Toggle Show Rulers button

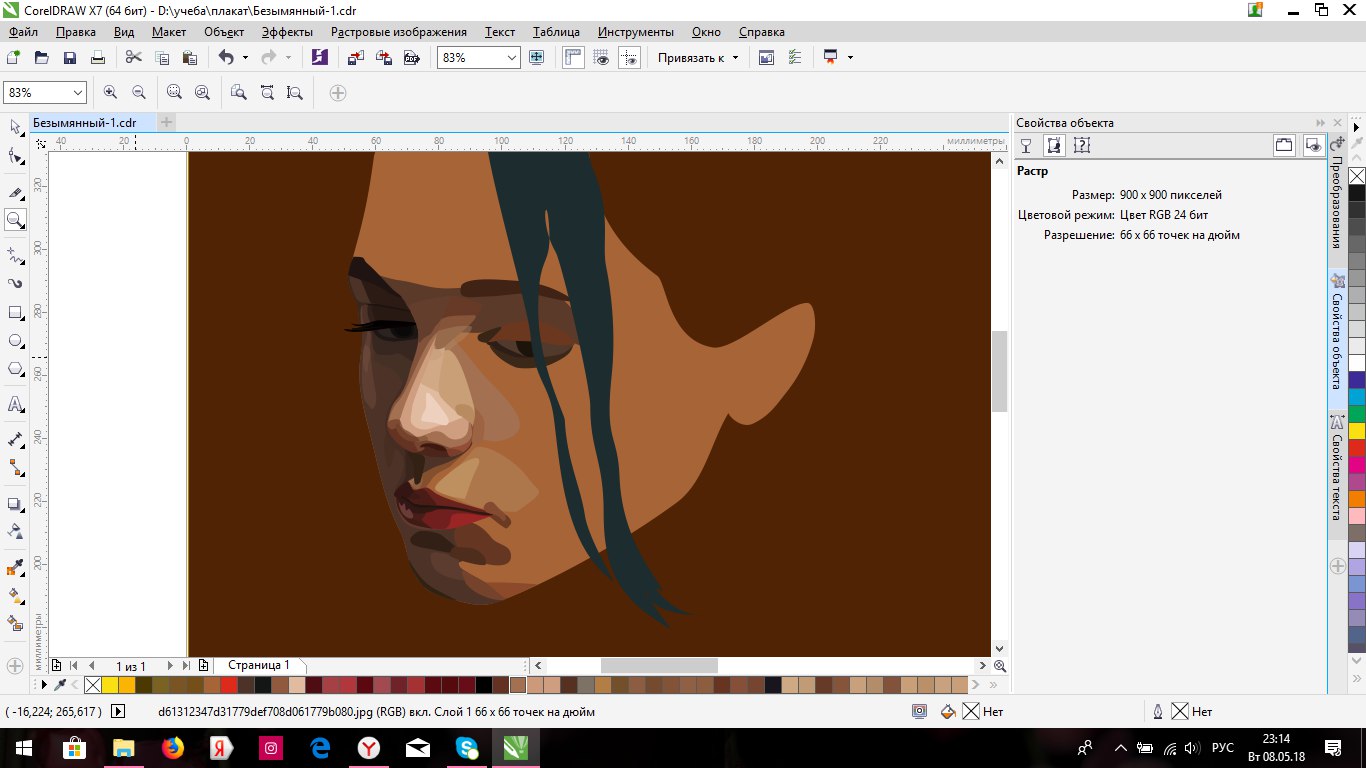tap(573, 58)
